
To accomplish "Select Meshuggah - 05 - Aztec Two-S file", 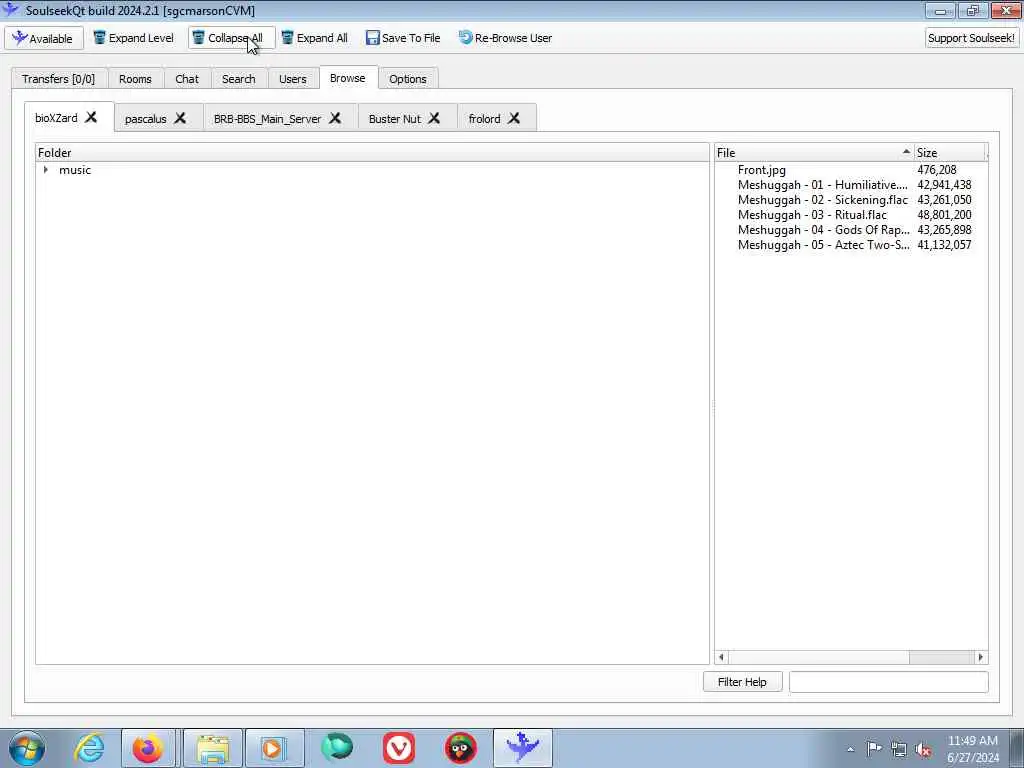I will pos(823,245).
